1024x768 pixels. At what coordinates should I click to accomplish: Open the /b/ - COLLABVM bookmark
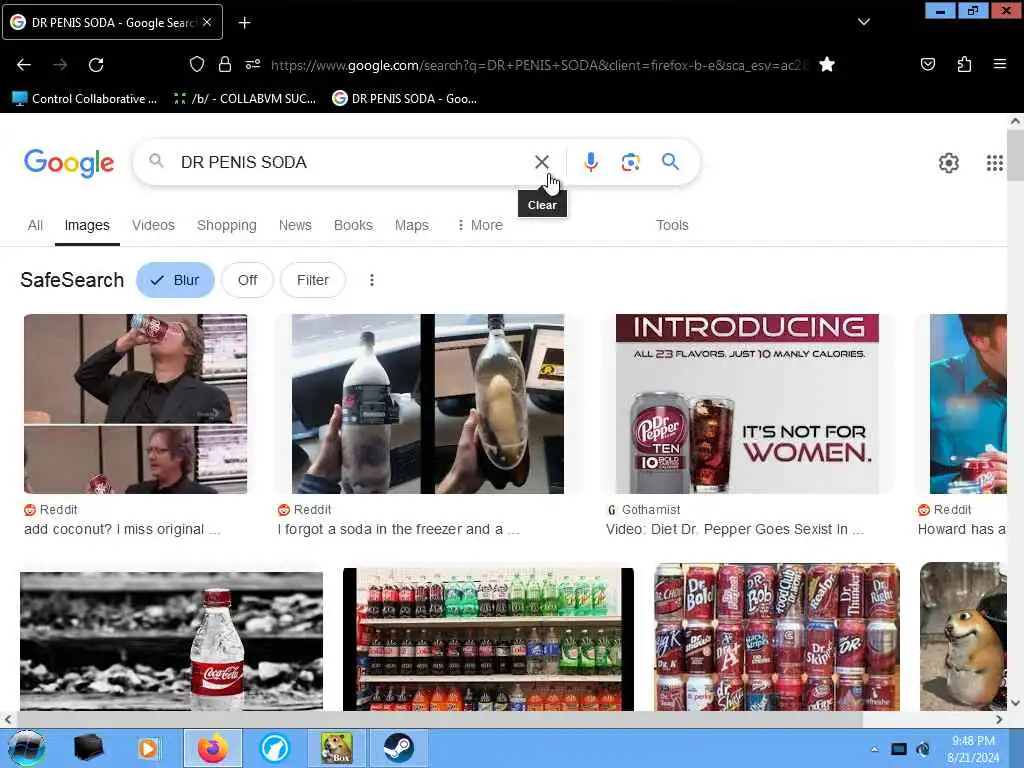click(245, 99)
